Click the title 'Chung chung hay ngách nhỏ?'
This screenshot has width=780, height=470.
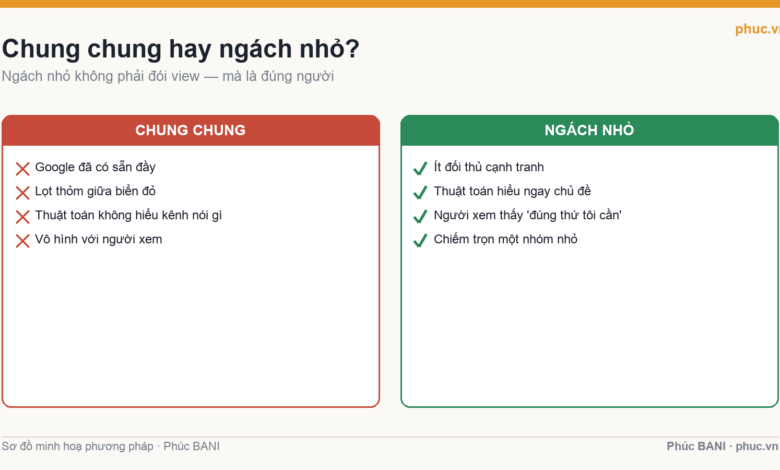pyautogui.click(x=181, y=49)
